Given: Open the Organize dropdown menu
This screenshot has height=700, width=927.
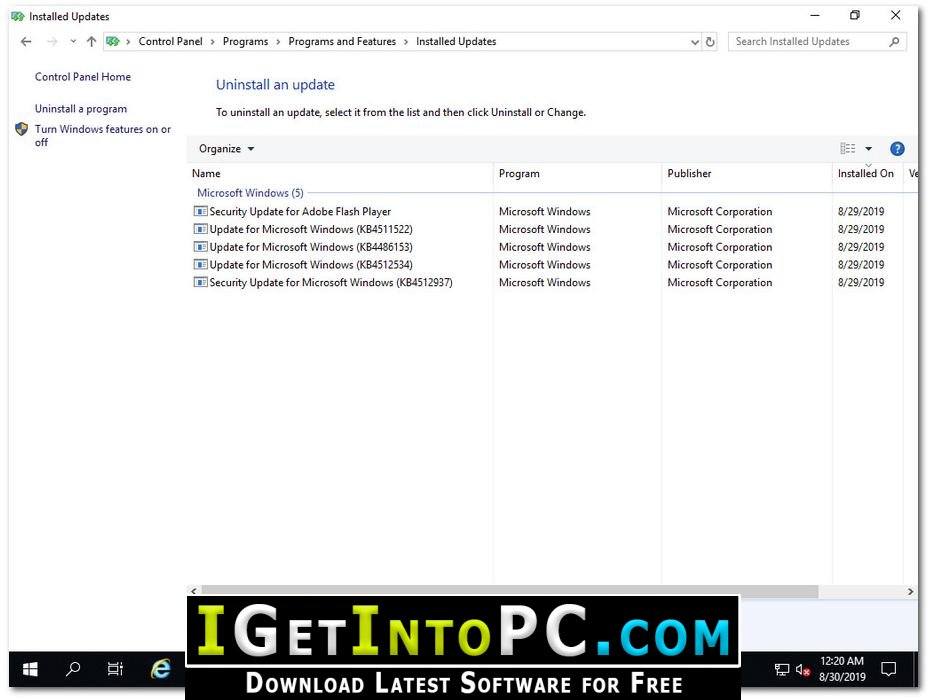Looking at the screenshot, I should pyautogui.click(x=226, y=149).
